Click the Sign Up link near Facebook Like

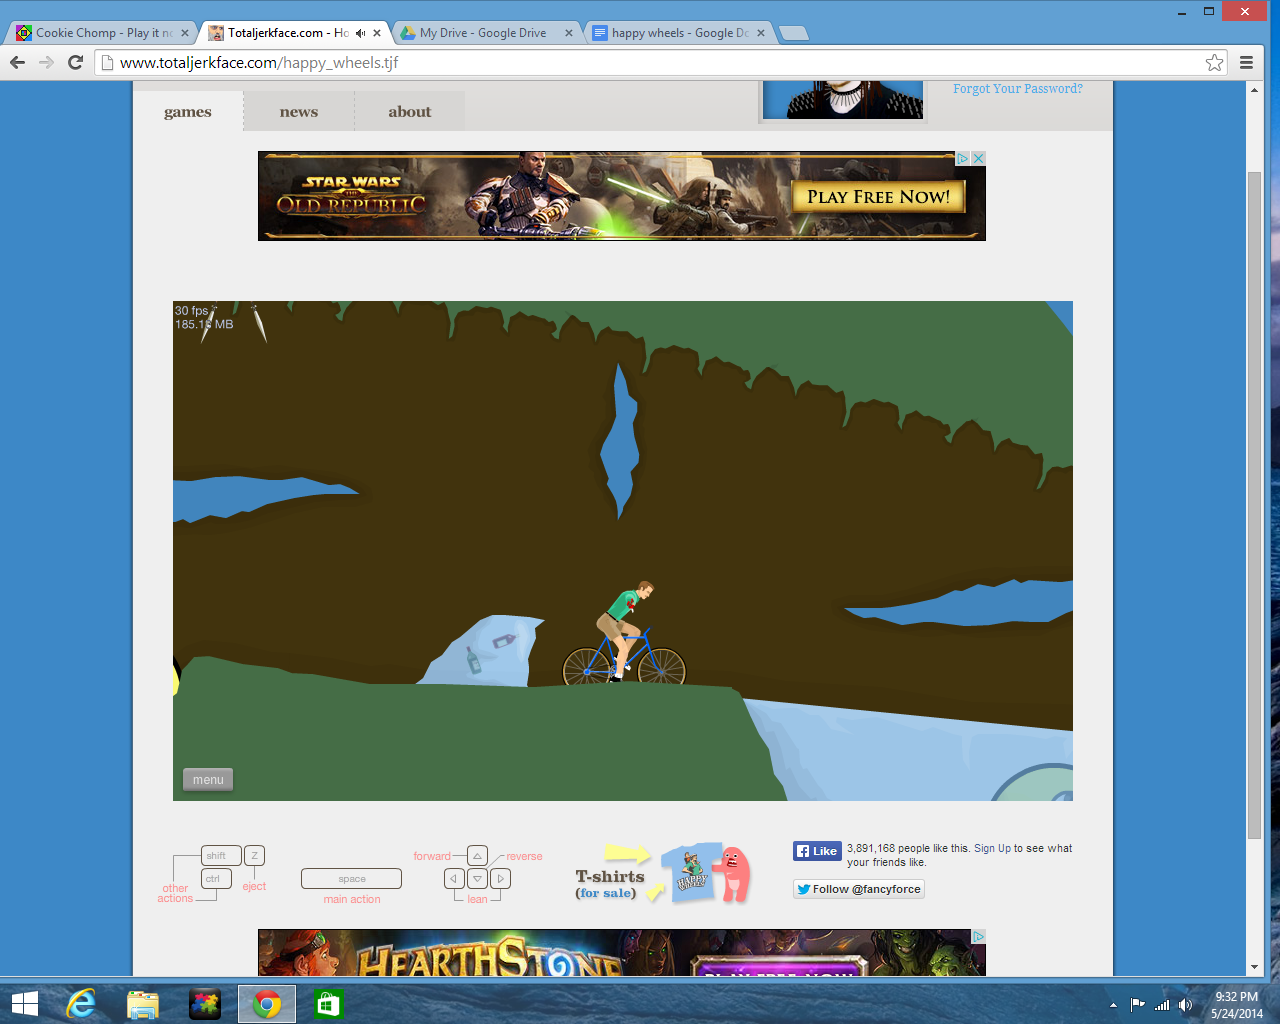[992, 848]
